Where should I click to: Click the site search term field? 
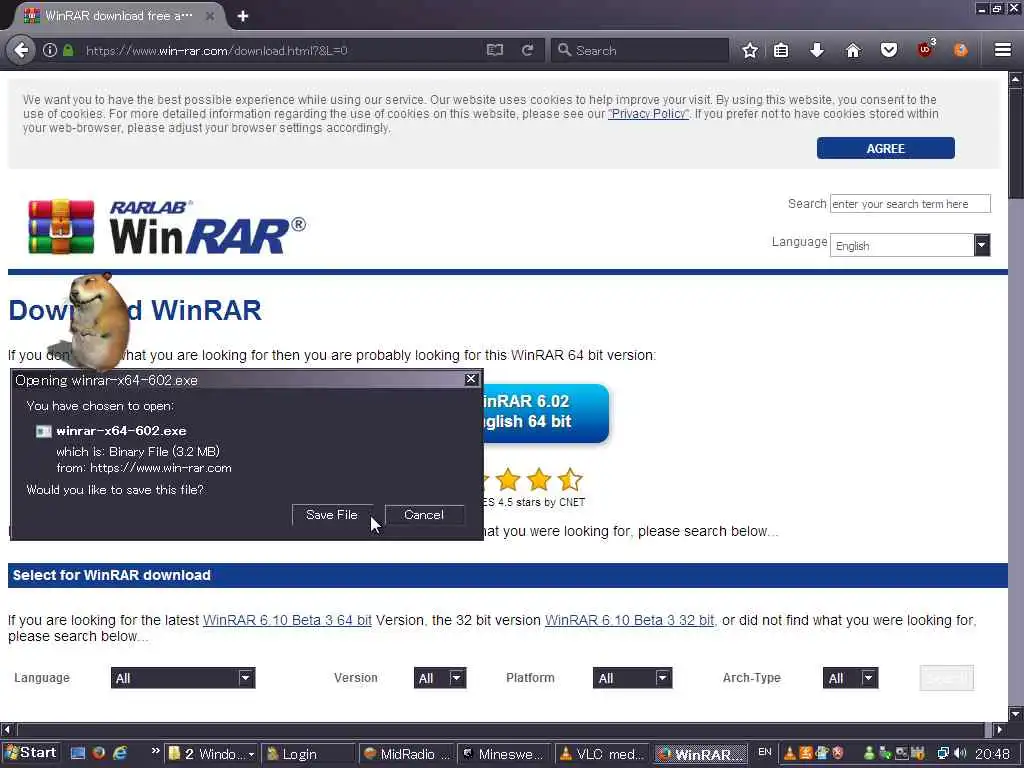pos(910,204)
